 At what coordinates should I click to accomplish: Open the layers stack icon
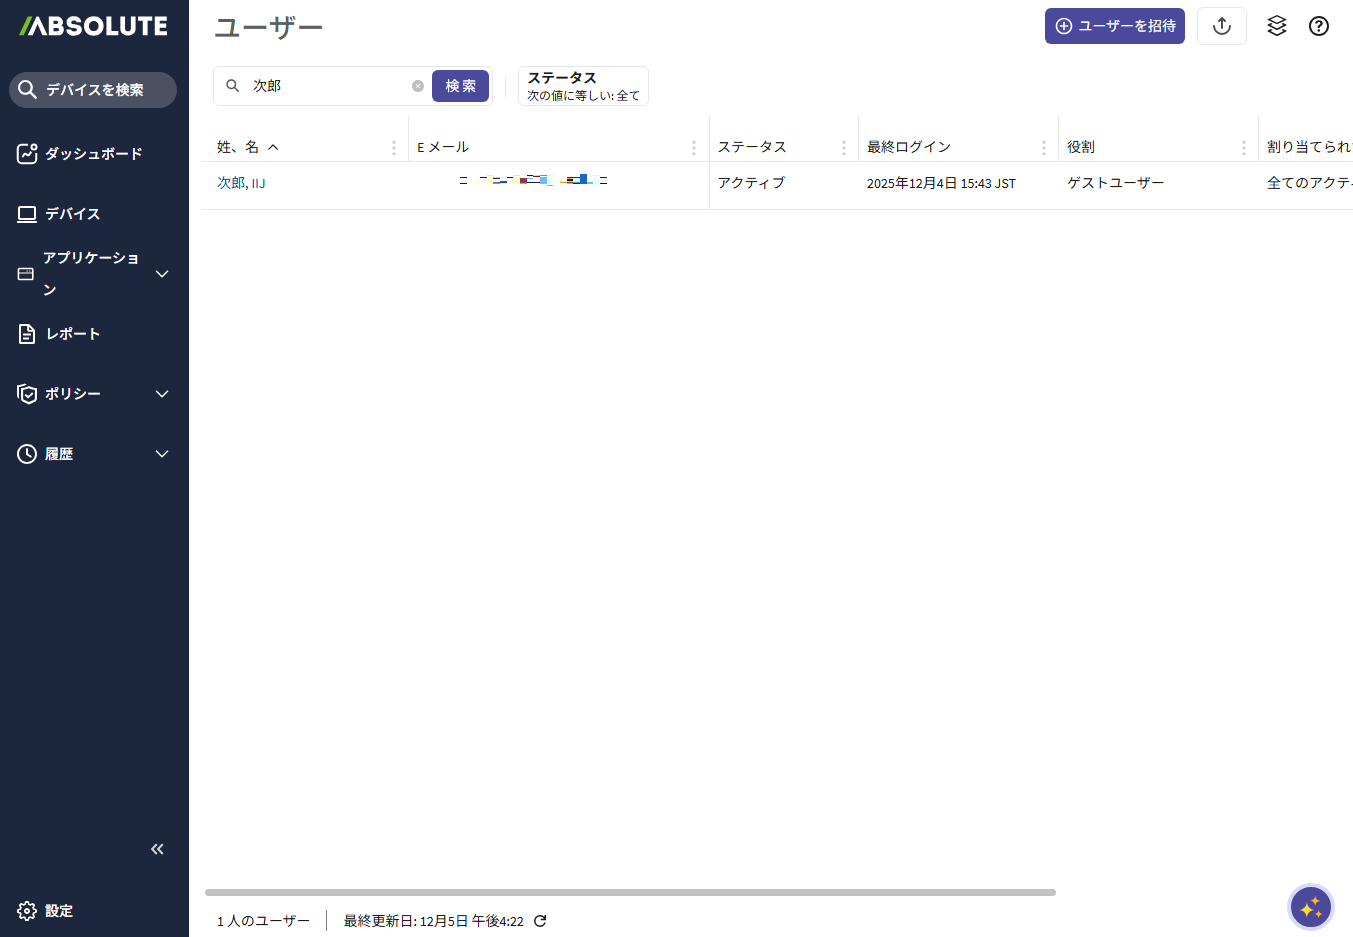pyautogui.click(x=1276, y=26)
